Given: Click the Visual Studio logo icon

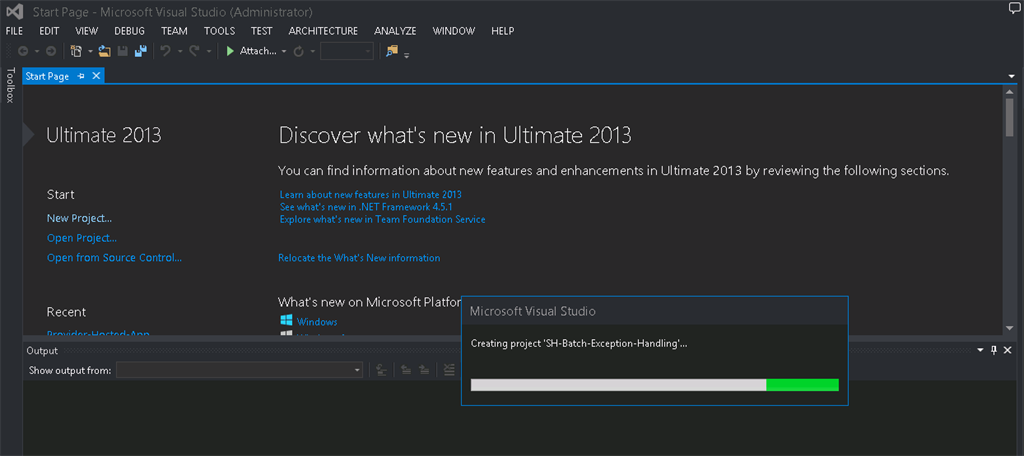Looking at the screenshot, I should point(14,12).
